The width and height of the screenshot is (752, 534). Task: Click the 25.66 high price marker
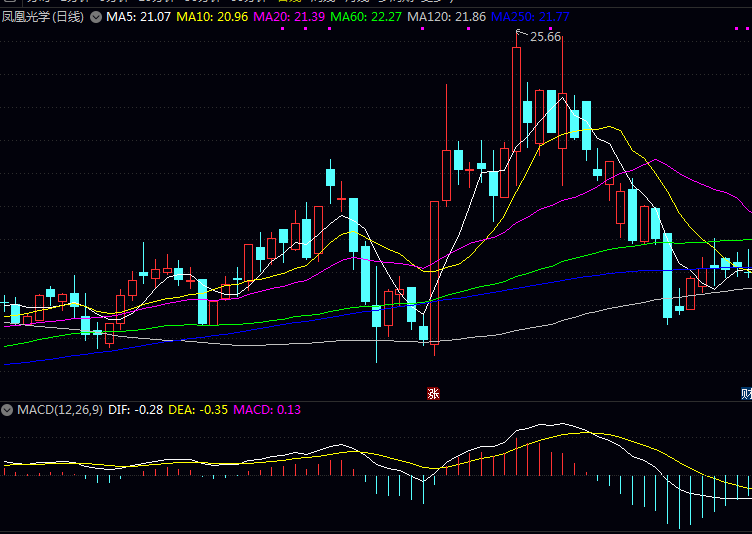coord(545,37)
